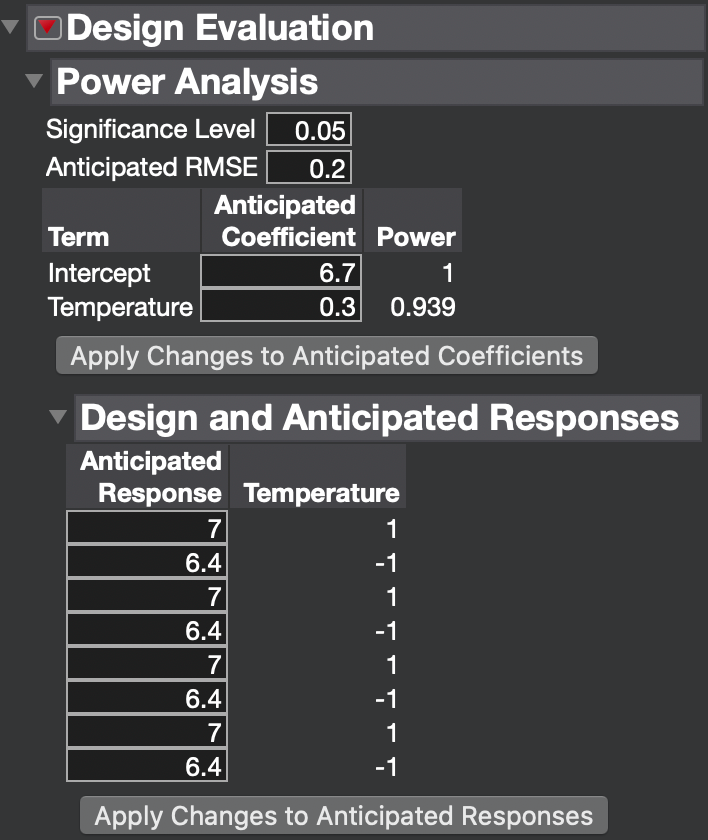
Task: Select the second Anticipated Response cell
Action: (147, 562)
